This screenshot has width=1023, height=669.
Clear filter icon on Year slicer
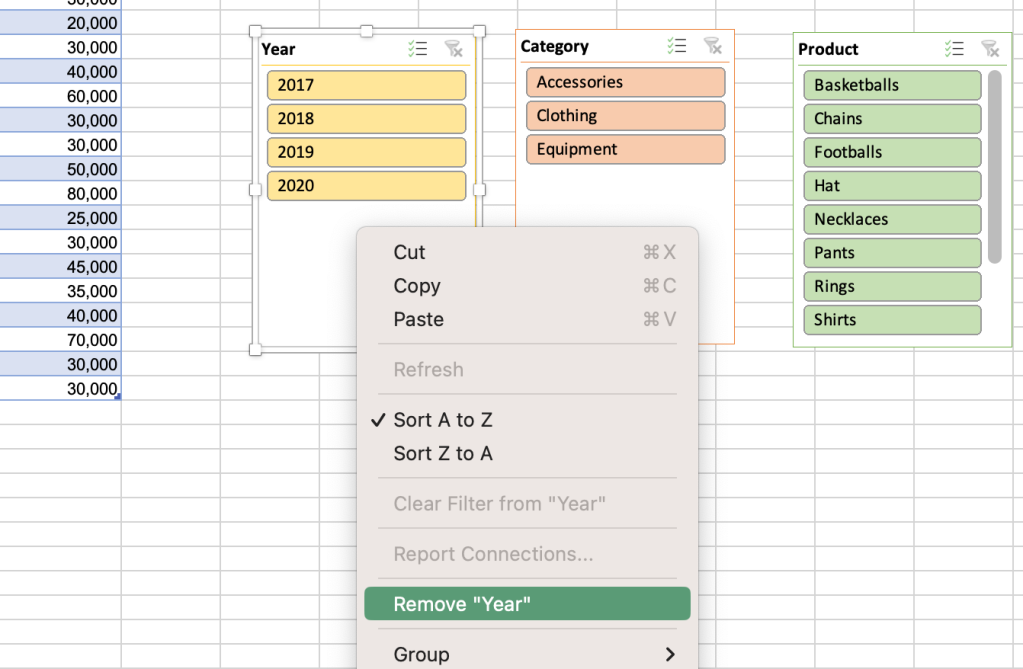point(453,48)
